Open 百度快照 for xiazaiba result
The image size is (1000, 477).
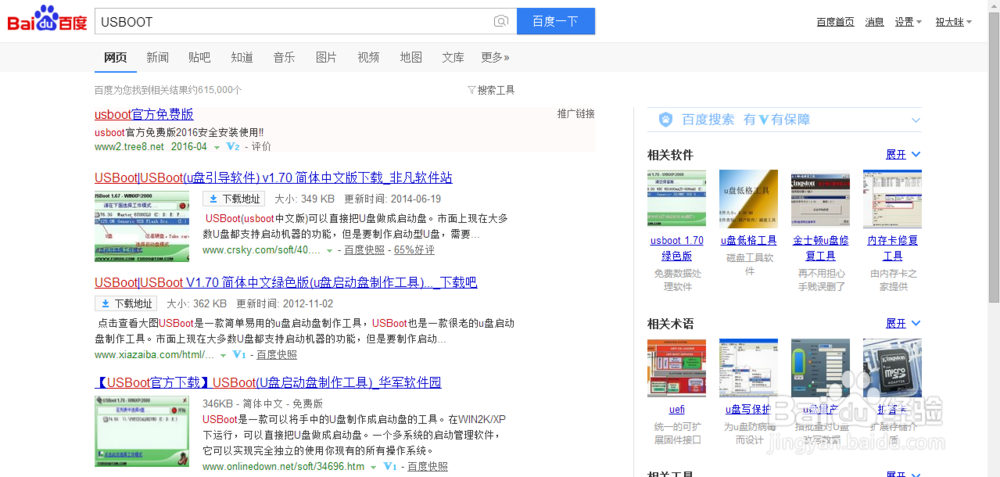277,355
